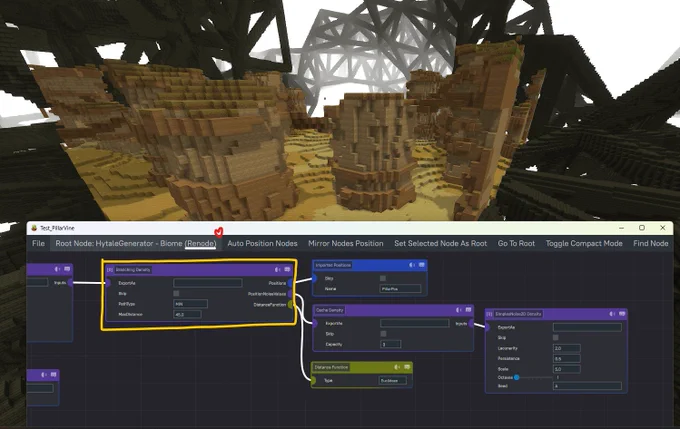Click comment icon on Distance Function node
Viewport: 680px width, 429px height.
coord(407,367)
